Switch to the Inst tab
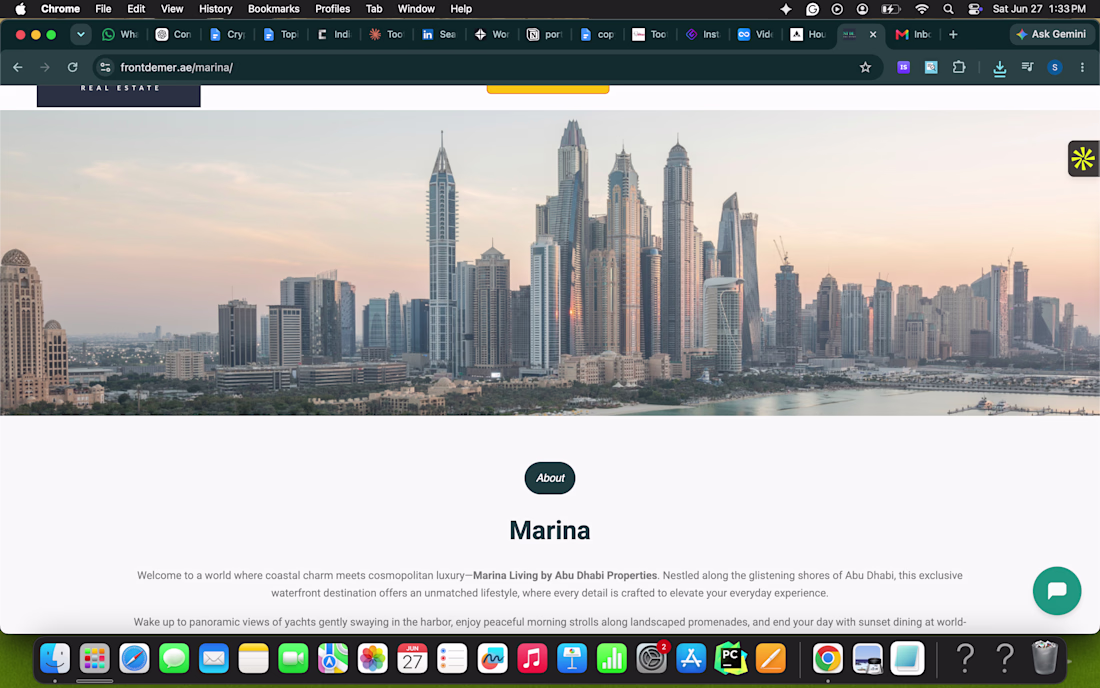The image size is (1100, 688). [x=703, y=34]
